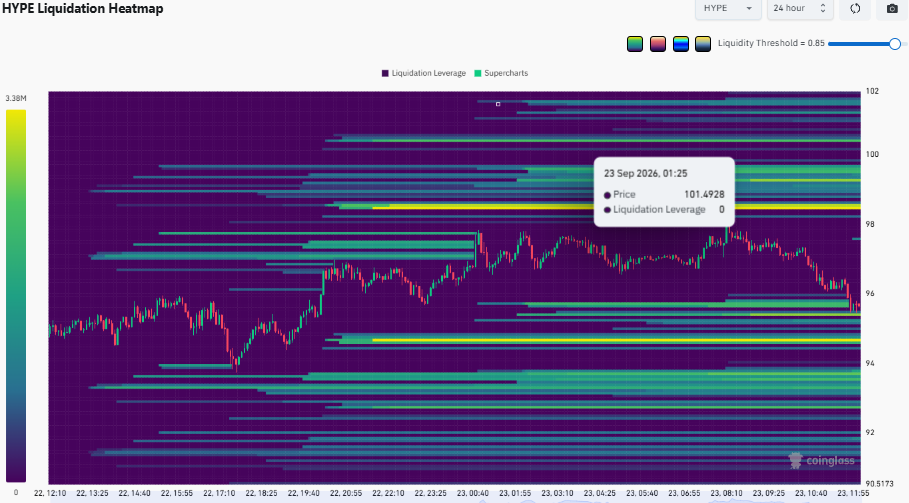This screenshot has width=909, height=503.
Task: Take a screenshot with the camera icon
Action: point(892,9)
